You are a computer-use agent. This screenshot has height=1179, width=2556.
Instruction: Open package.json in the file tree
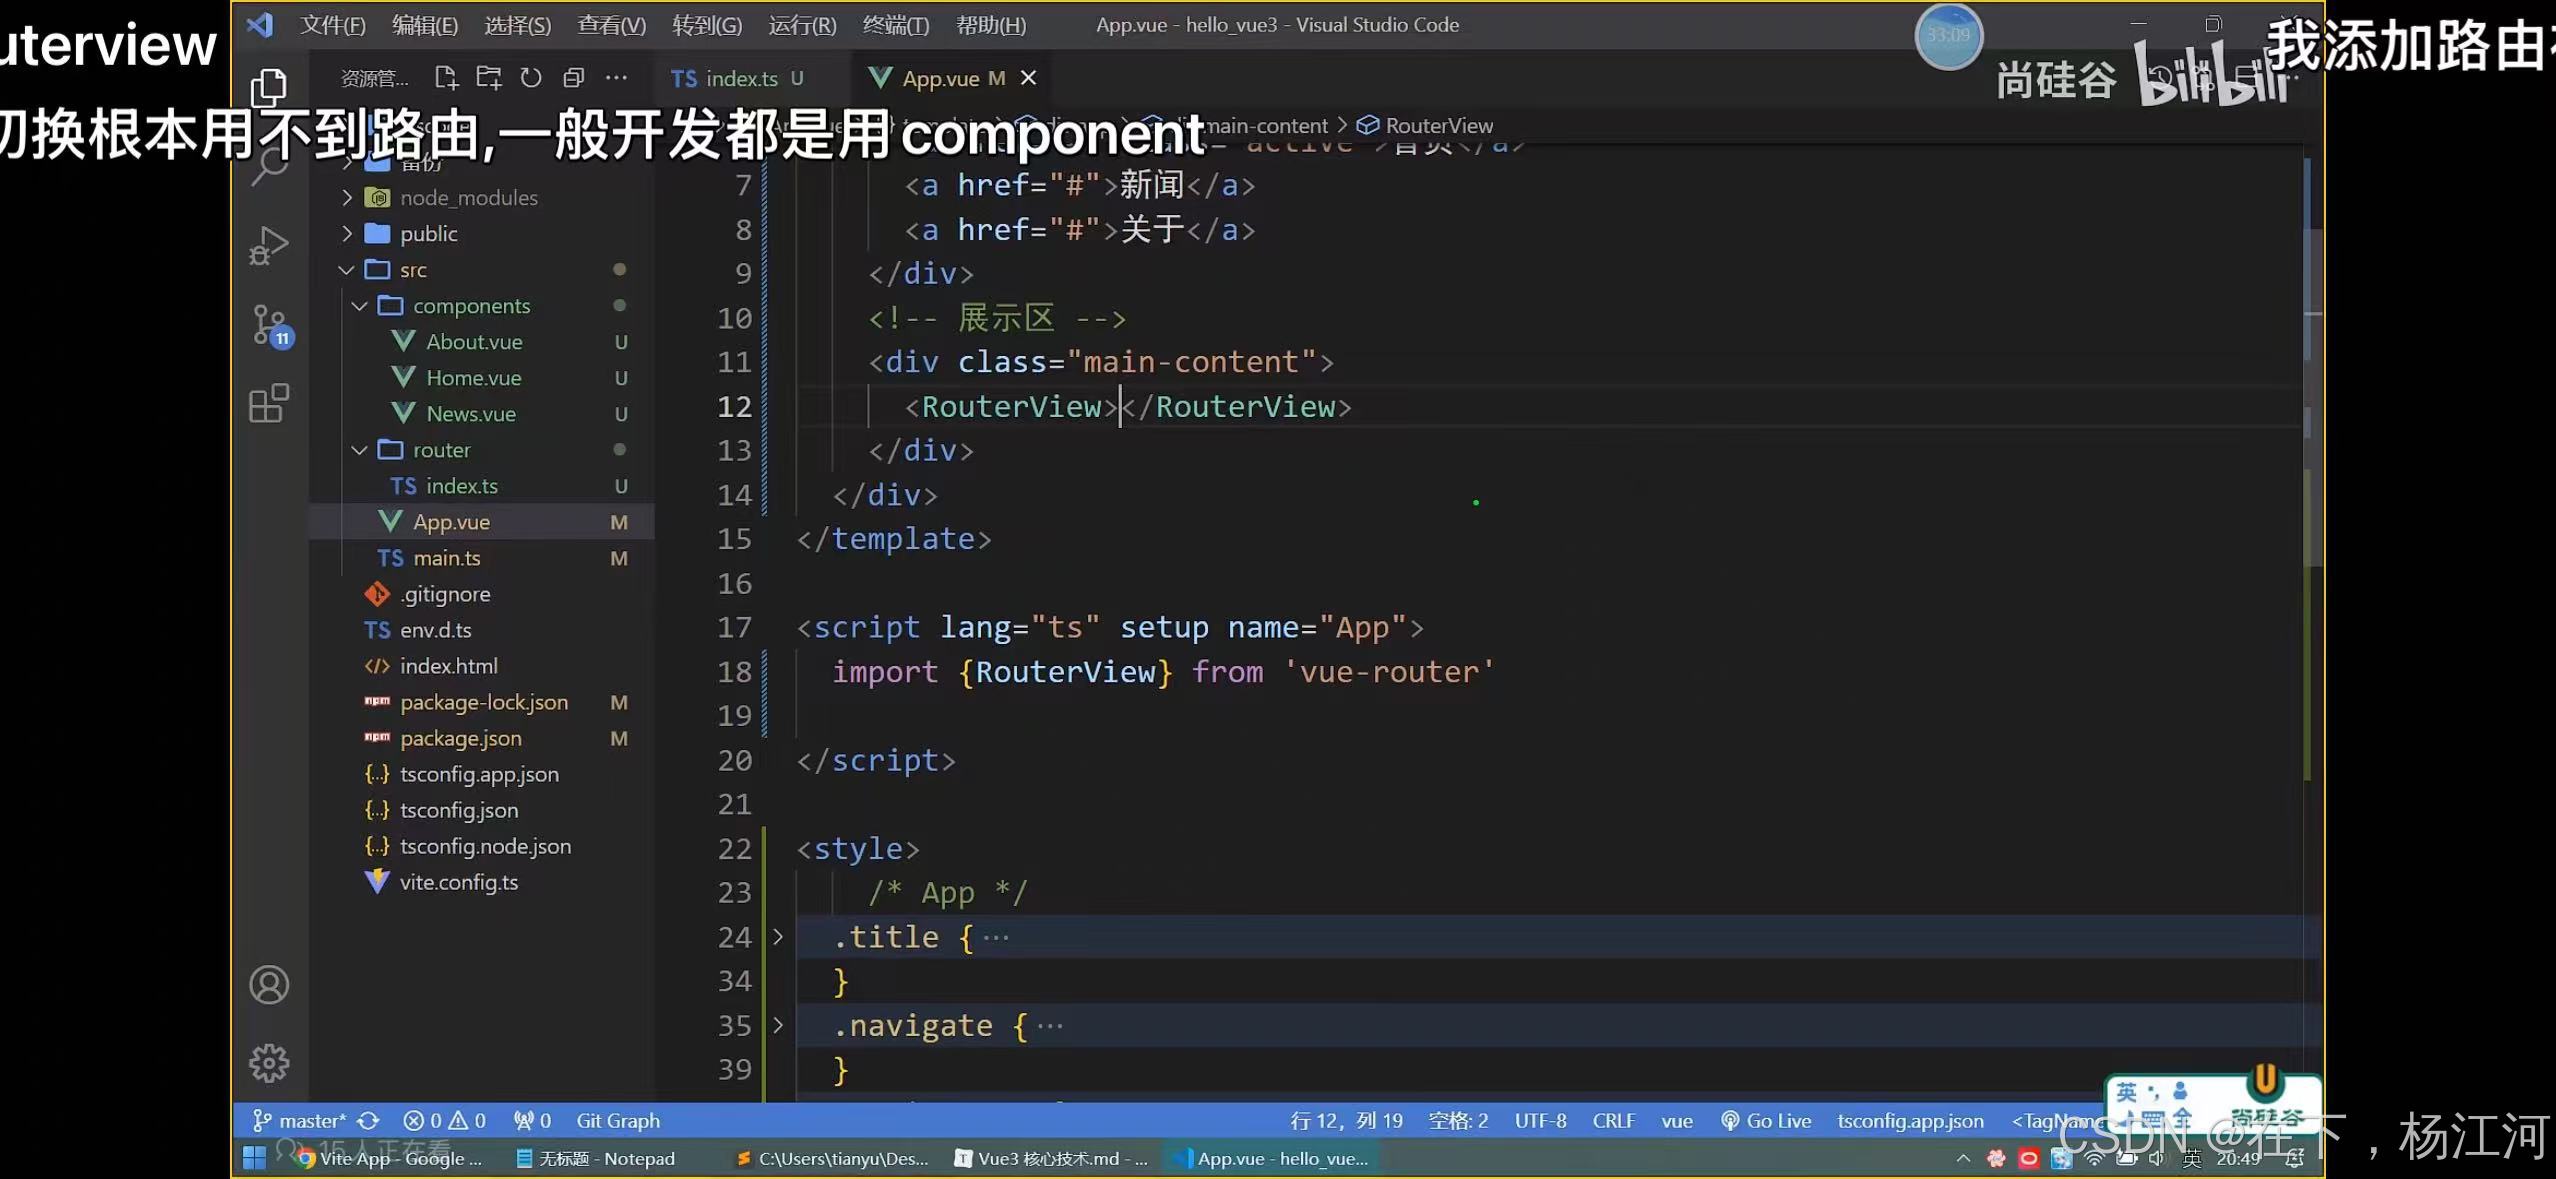(x=483, y=738)
